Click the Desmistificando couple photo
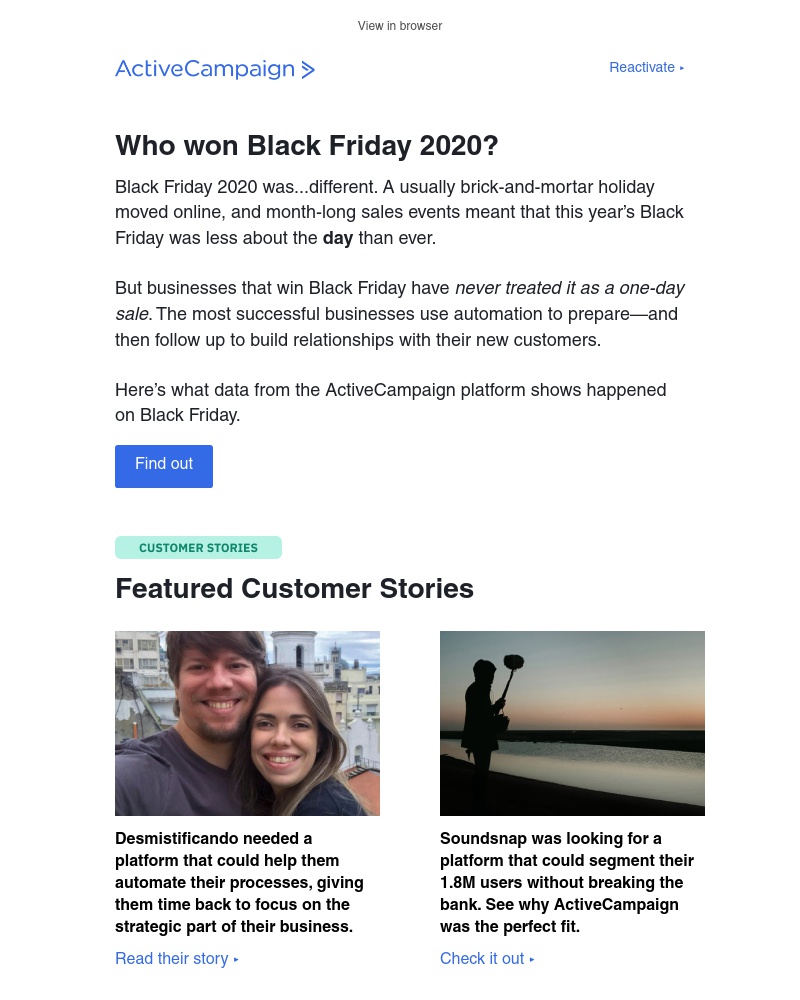This screenshot has height=1000, width=800. pos(247,723)
